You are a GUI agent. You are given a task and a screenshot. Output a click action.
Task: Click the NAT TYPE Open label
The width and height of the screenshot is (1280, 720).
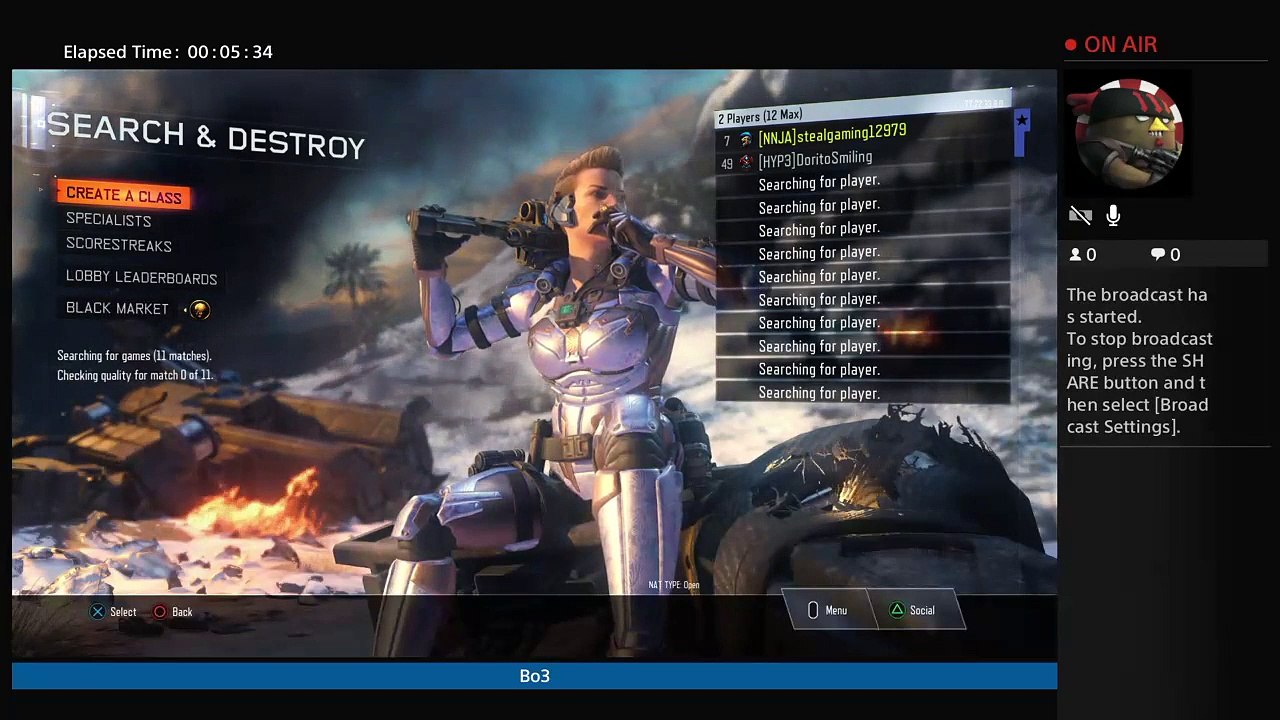pyautogui.click(x=674, y=585)
